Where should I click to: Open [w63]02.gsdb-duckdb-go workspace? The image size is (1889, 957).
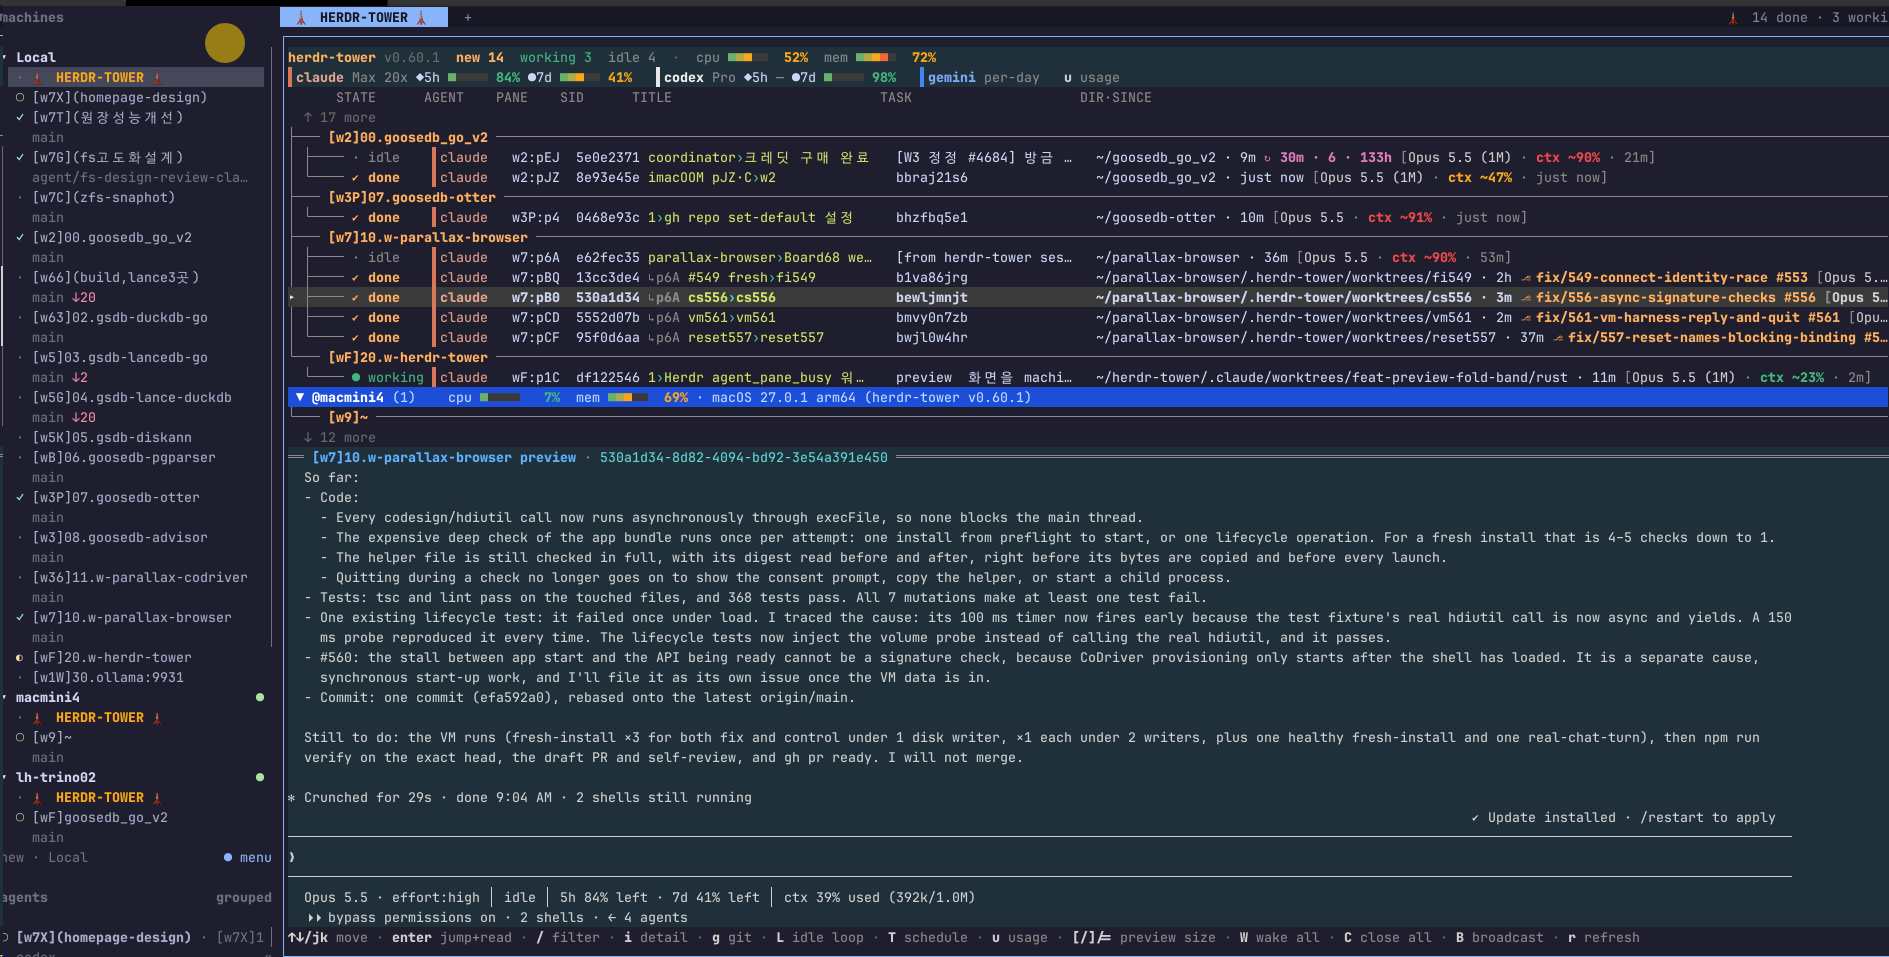point(120,317)
